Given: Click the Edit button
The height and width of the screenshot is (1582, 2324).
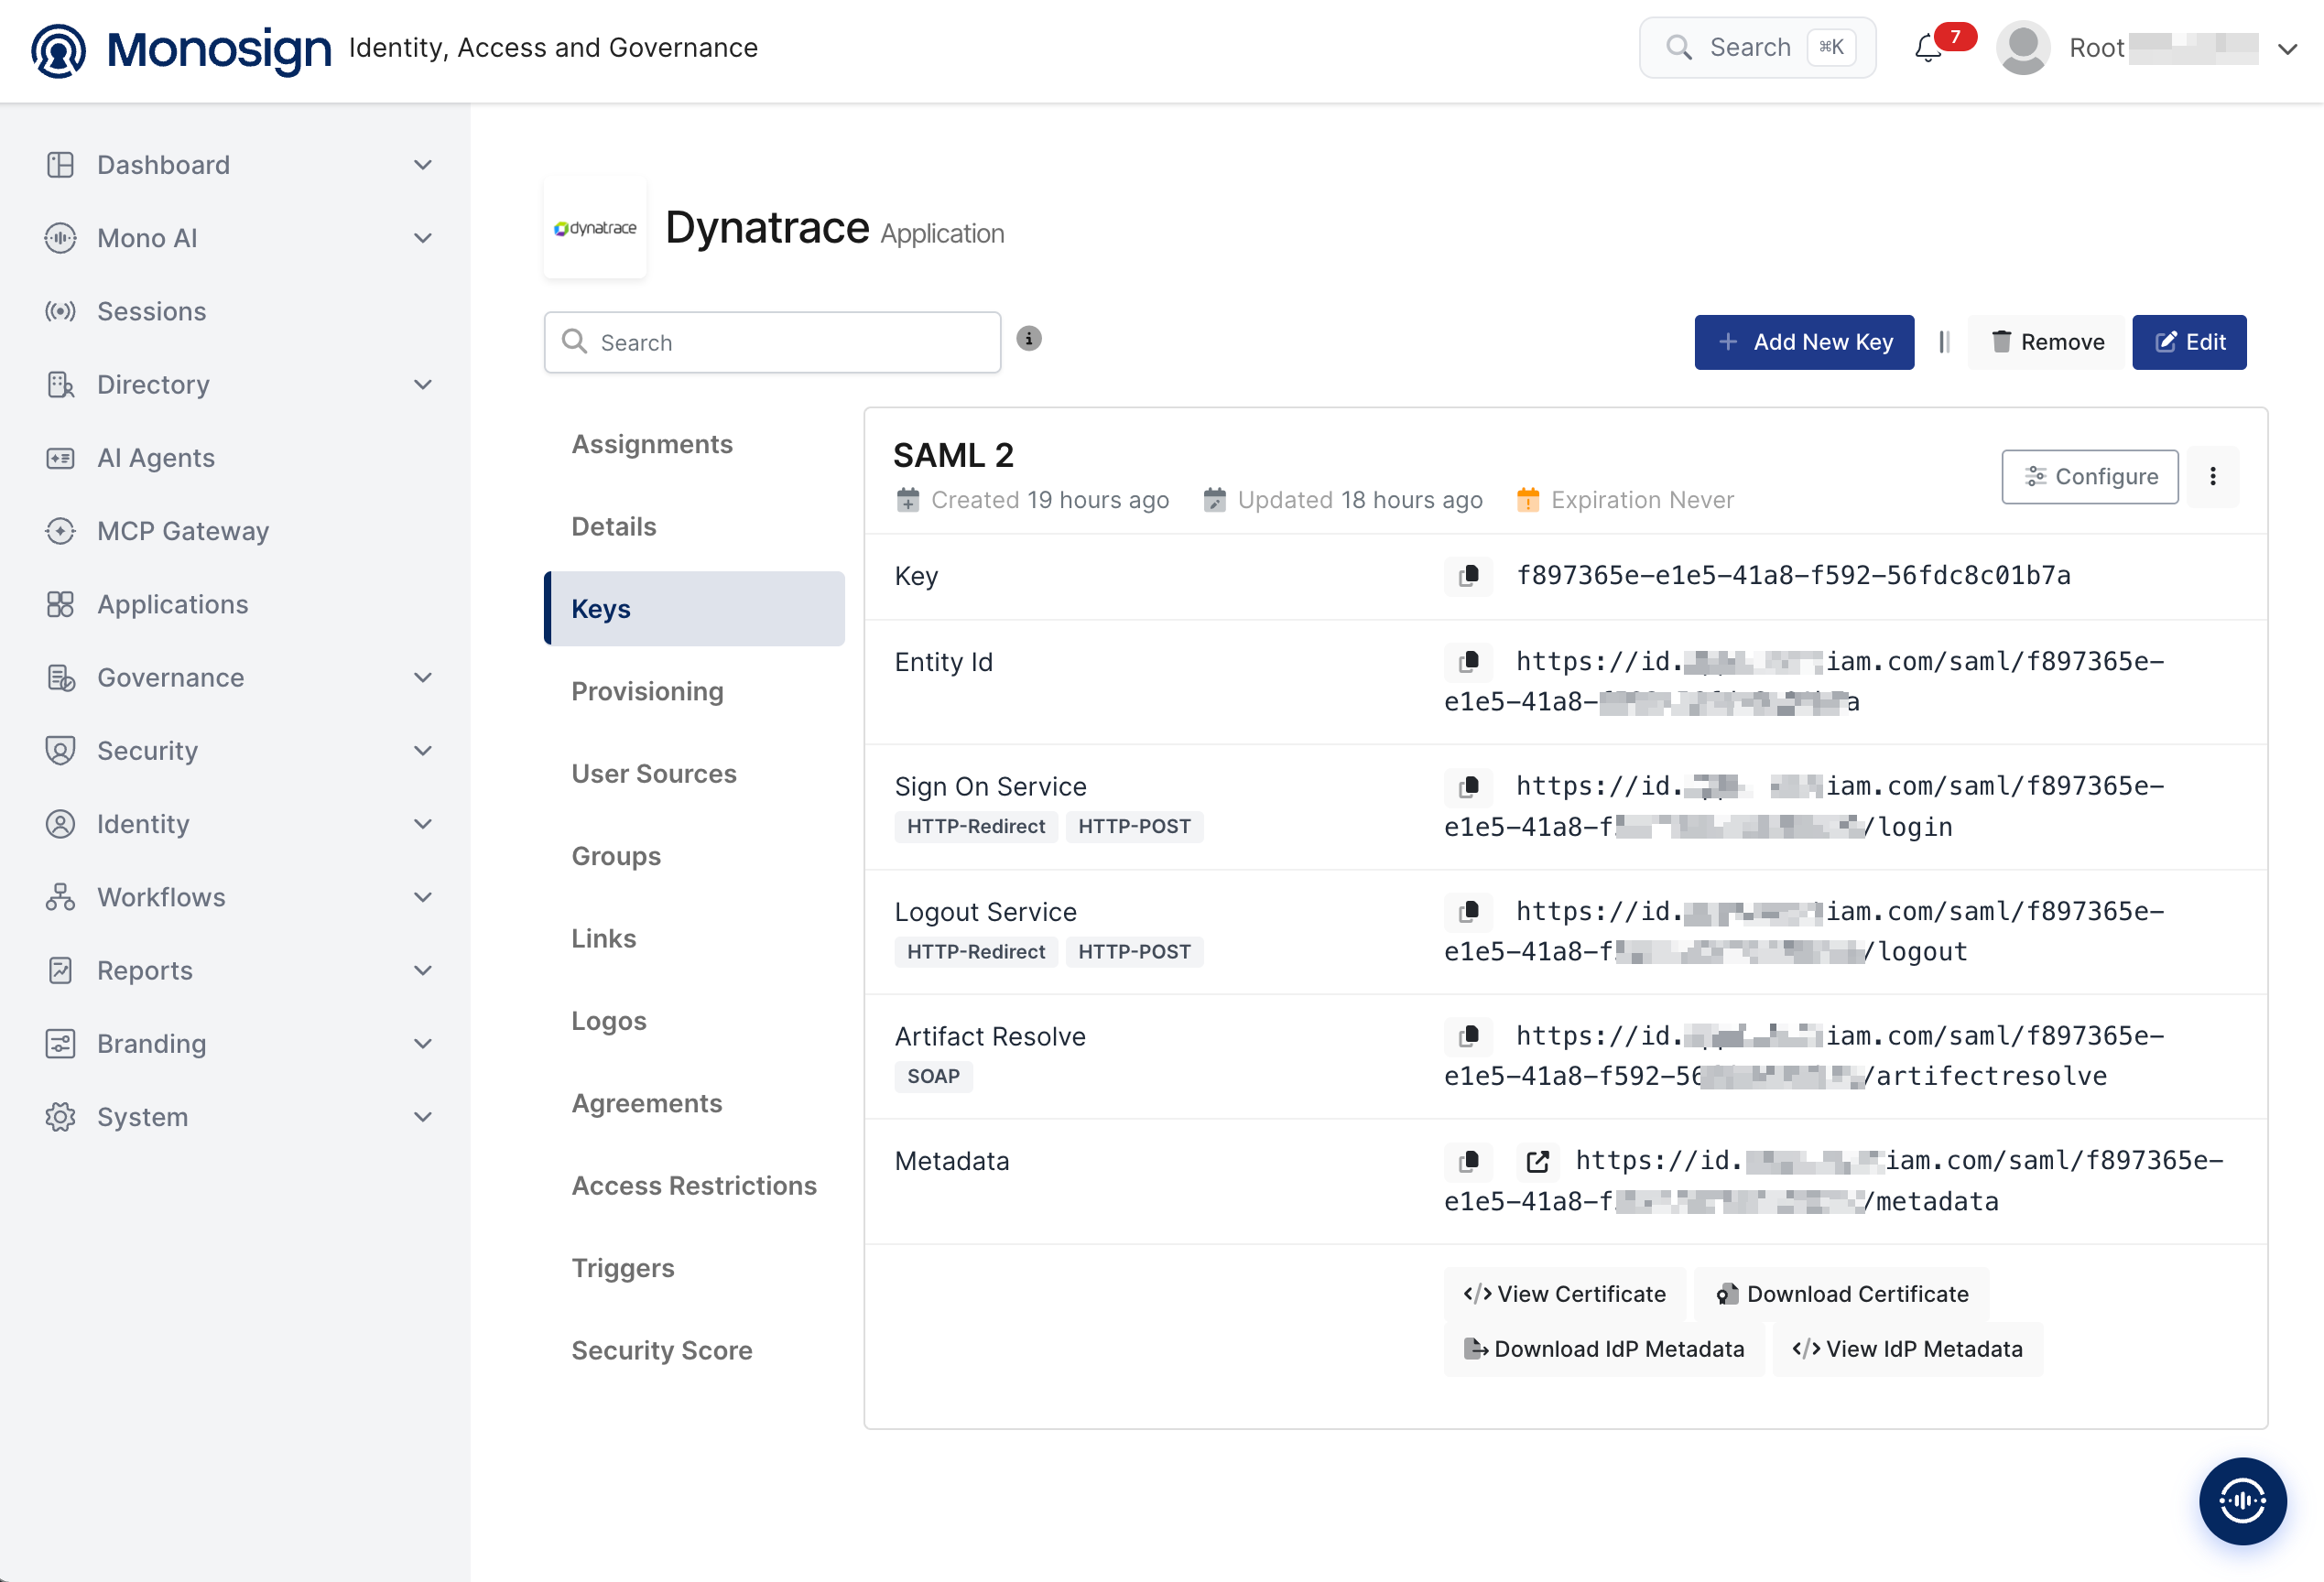Looking at the screenshot, I should click(x=2189, y=342).
